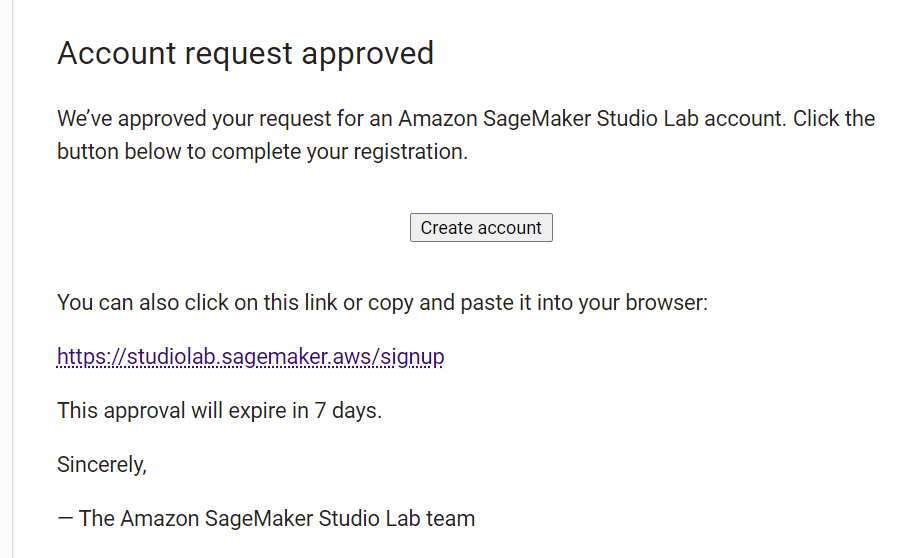Screen dimensions: 918x558
Task: Click 'paste it into your browser:' text
Action: click(584, 303)
